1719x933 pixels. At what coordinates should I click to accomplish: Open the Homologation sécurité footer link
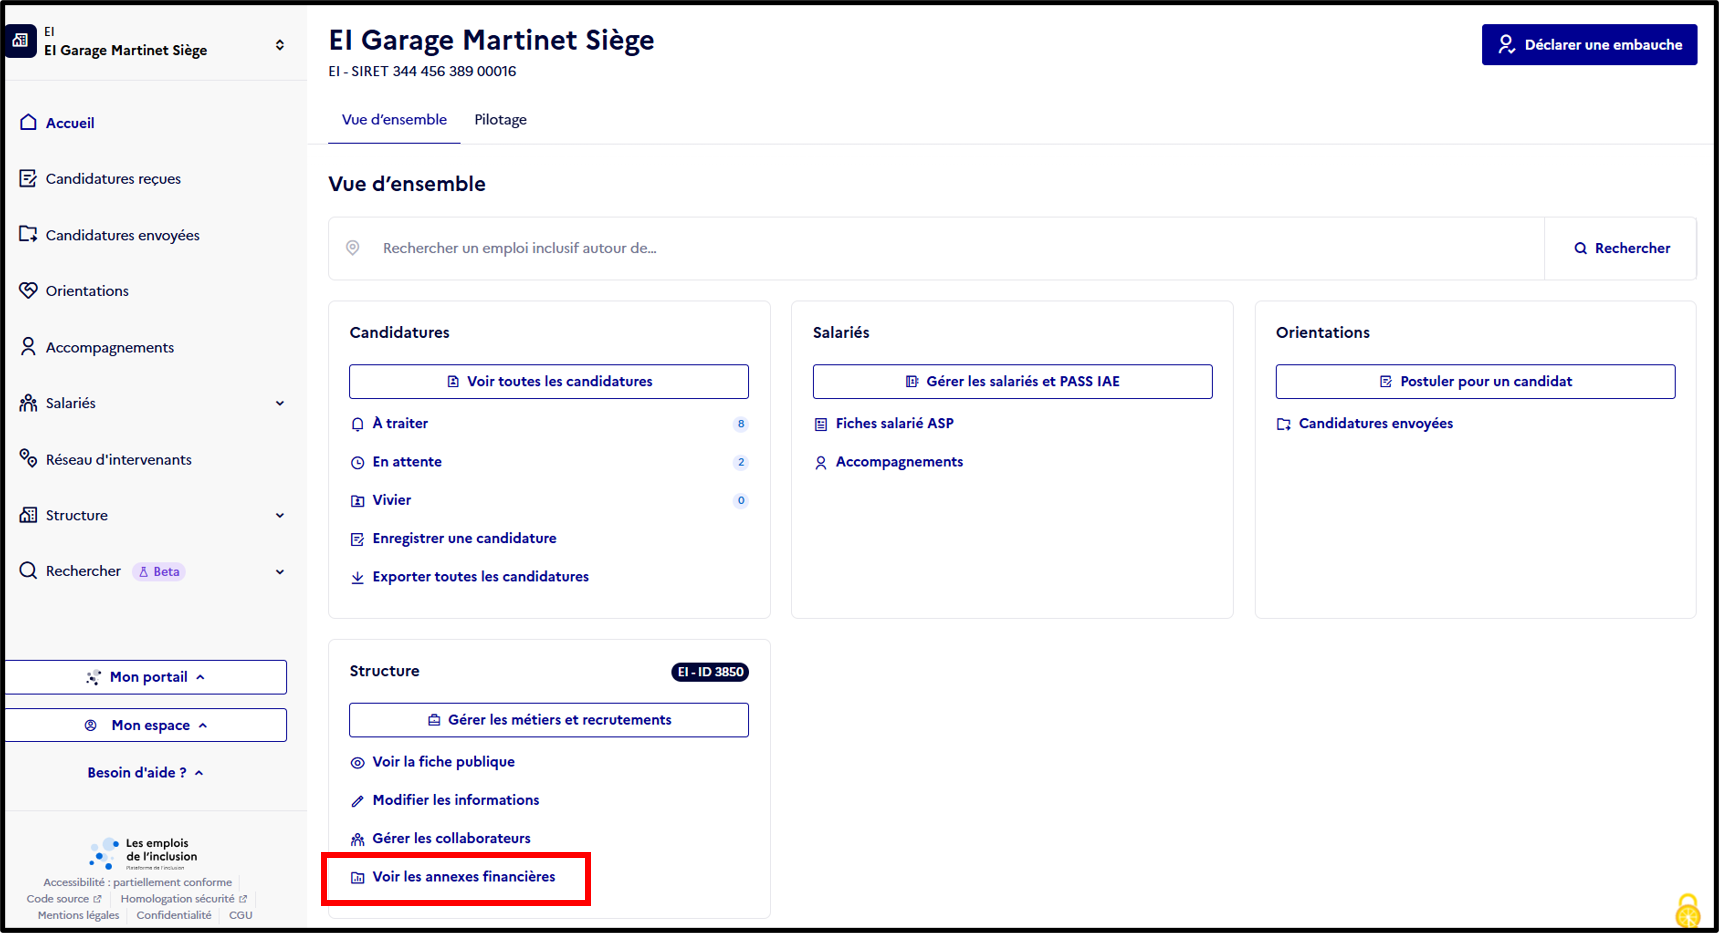pos(184,899)
